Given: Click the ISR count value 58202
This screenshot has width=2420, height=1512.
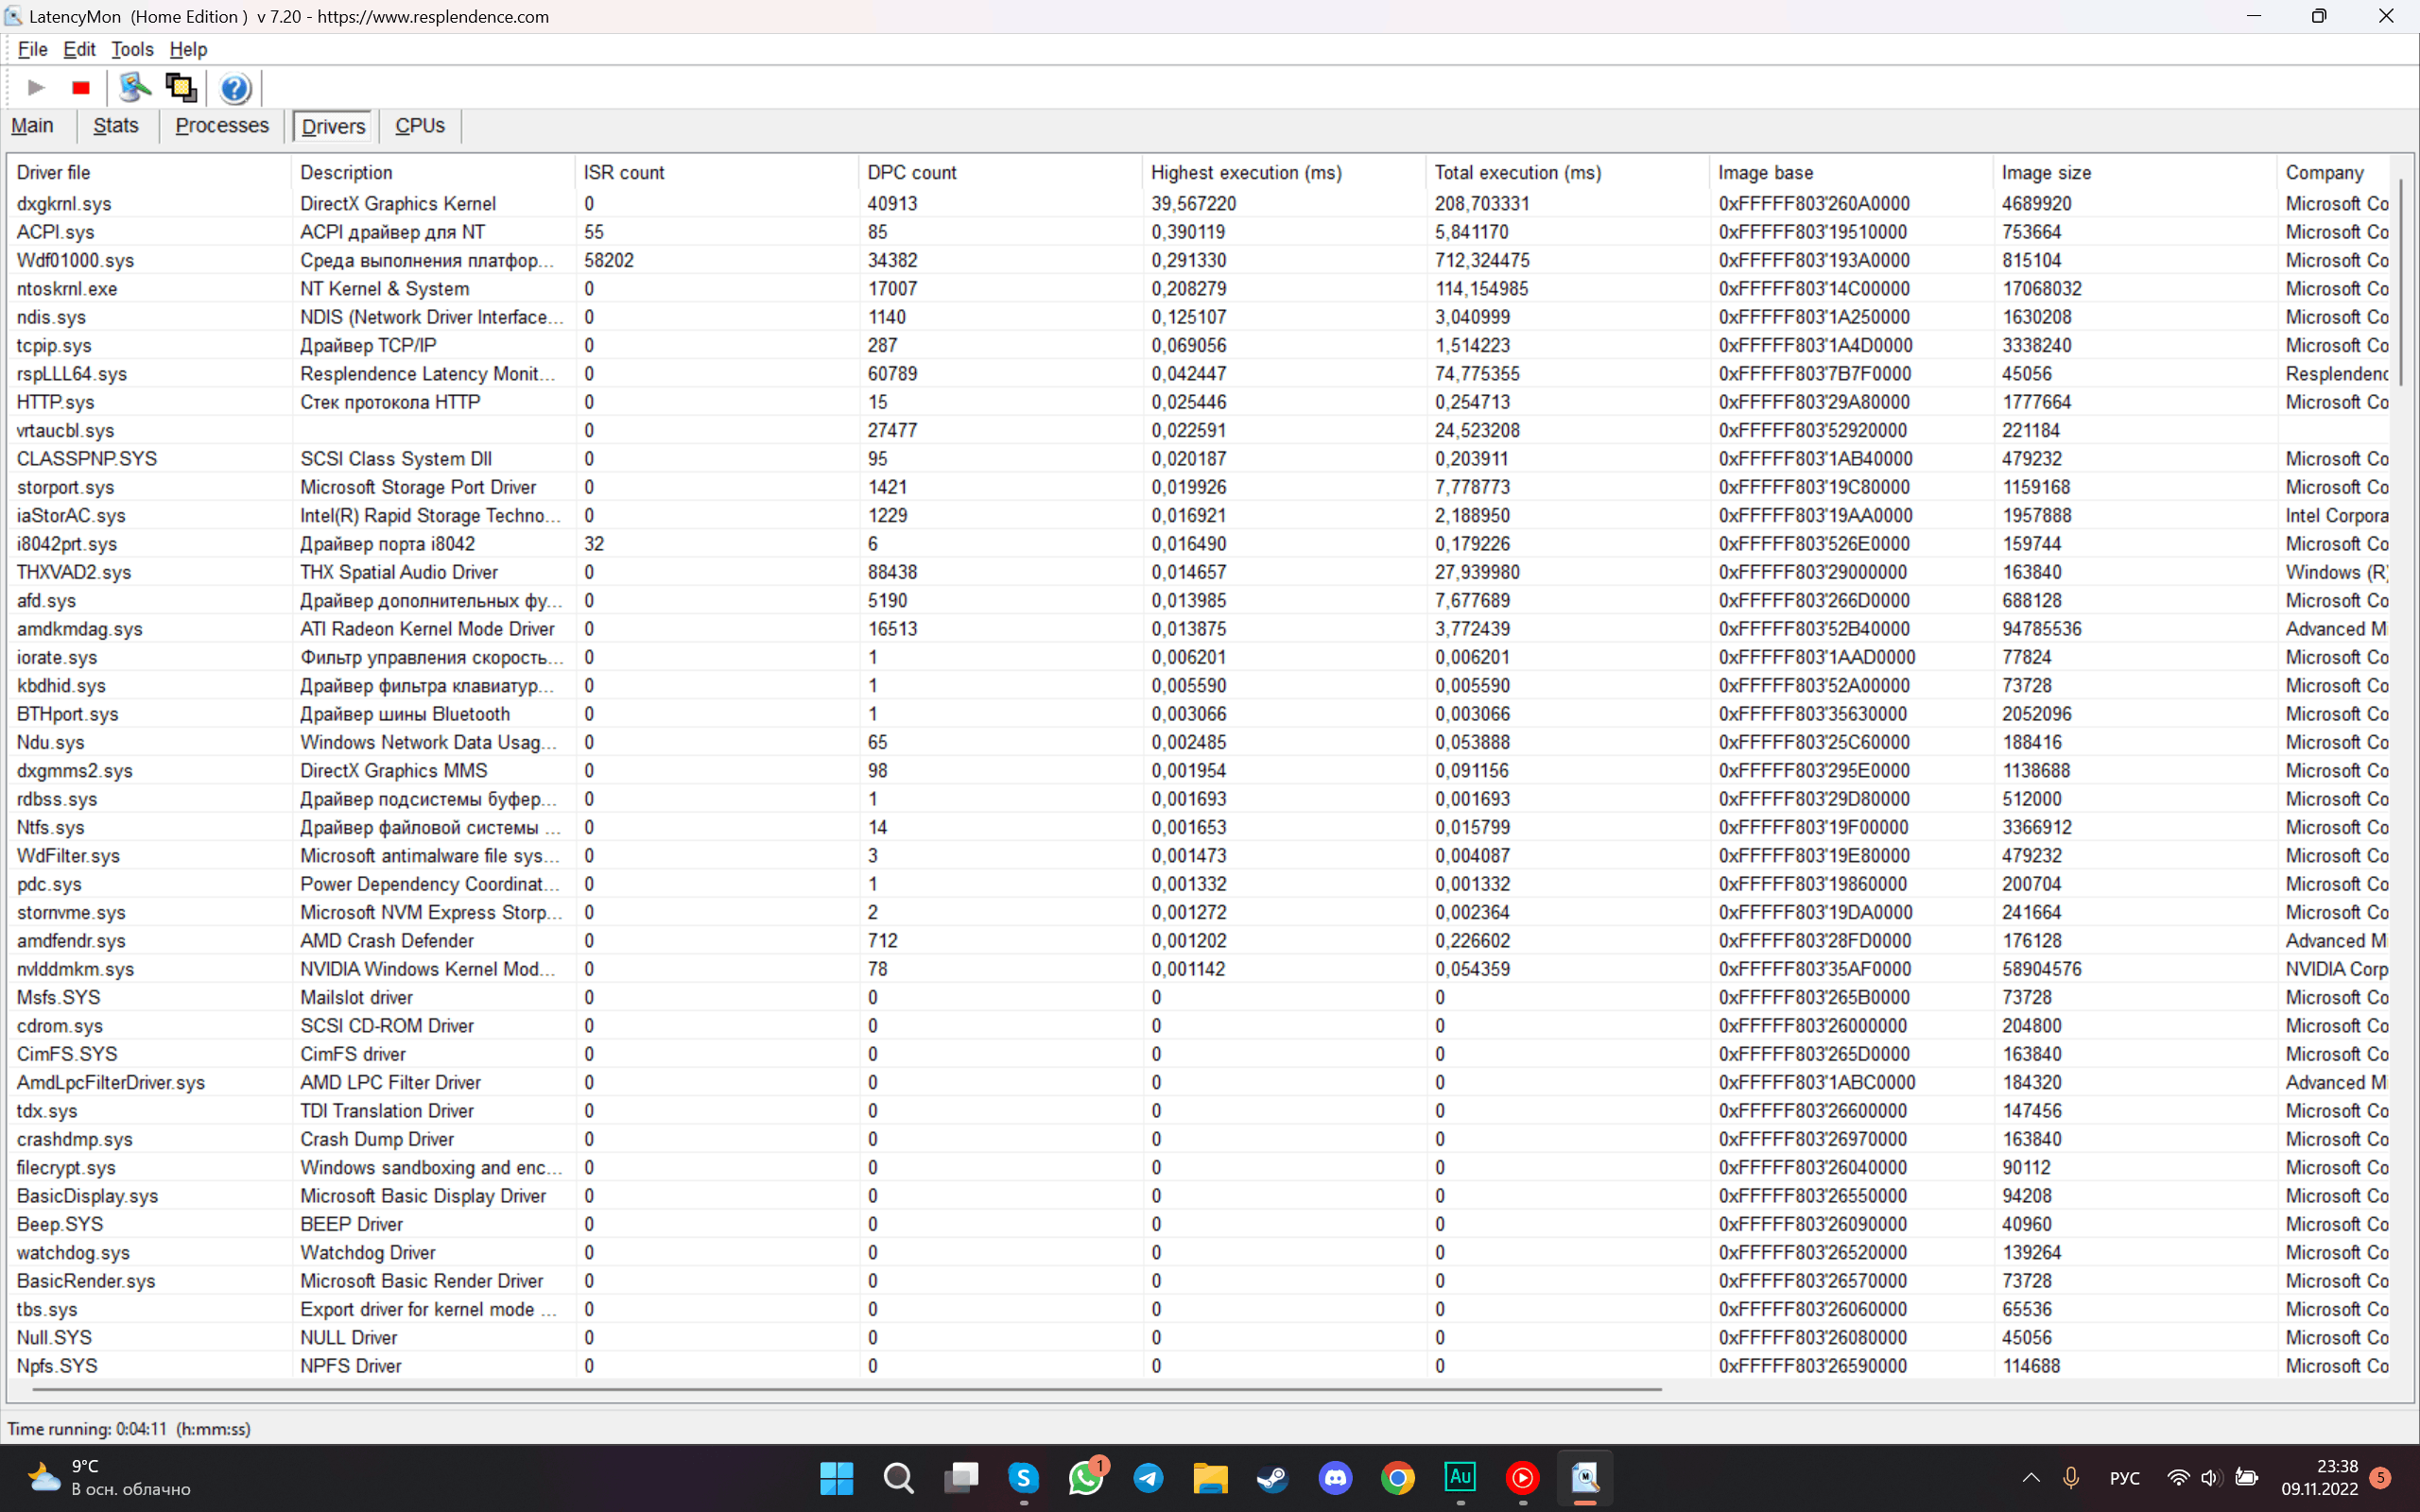Looking at the screenshot, I should (609, 260).
